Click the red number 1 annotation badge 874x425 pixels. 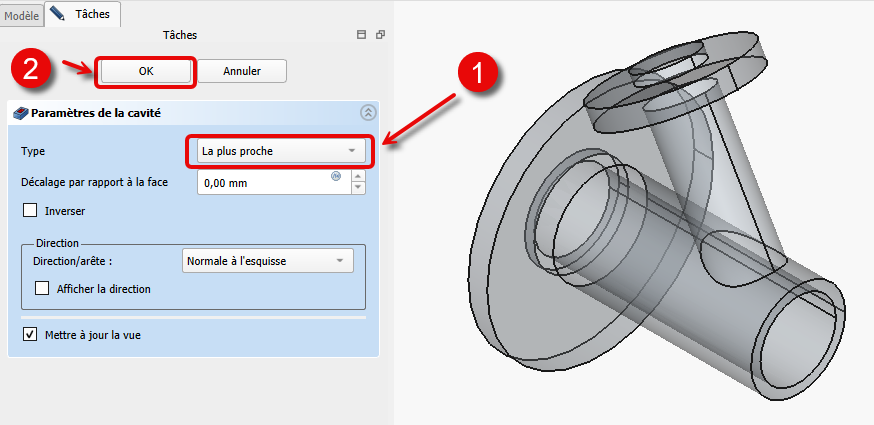point(479,73)
